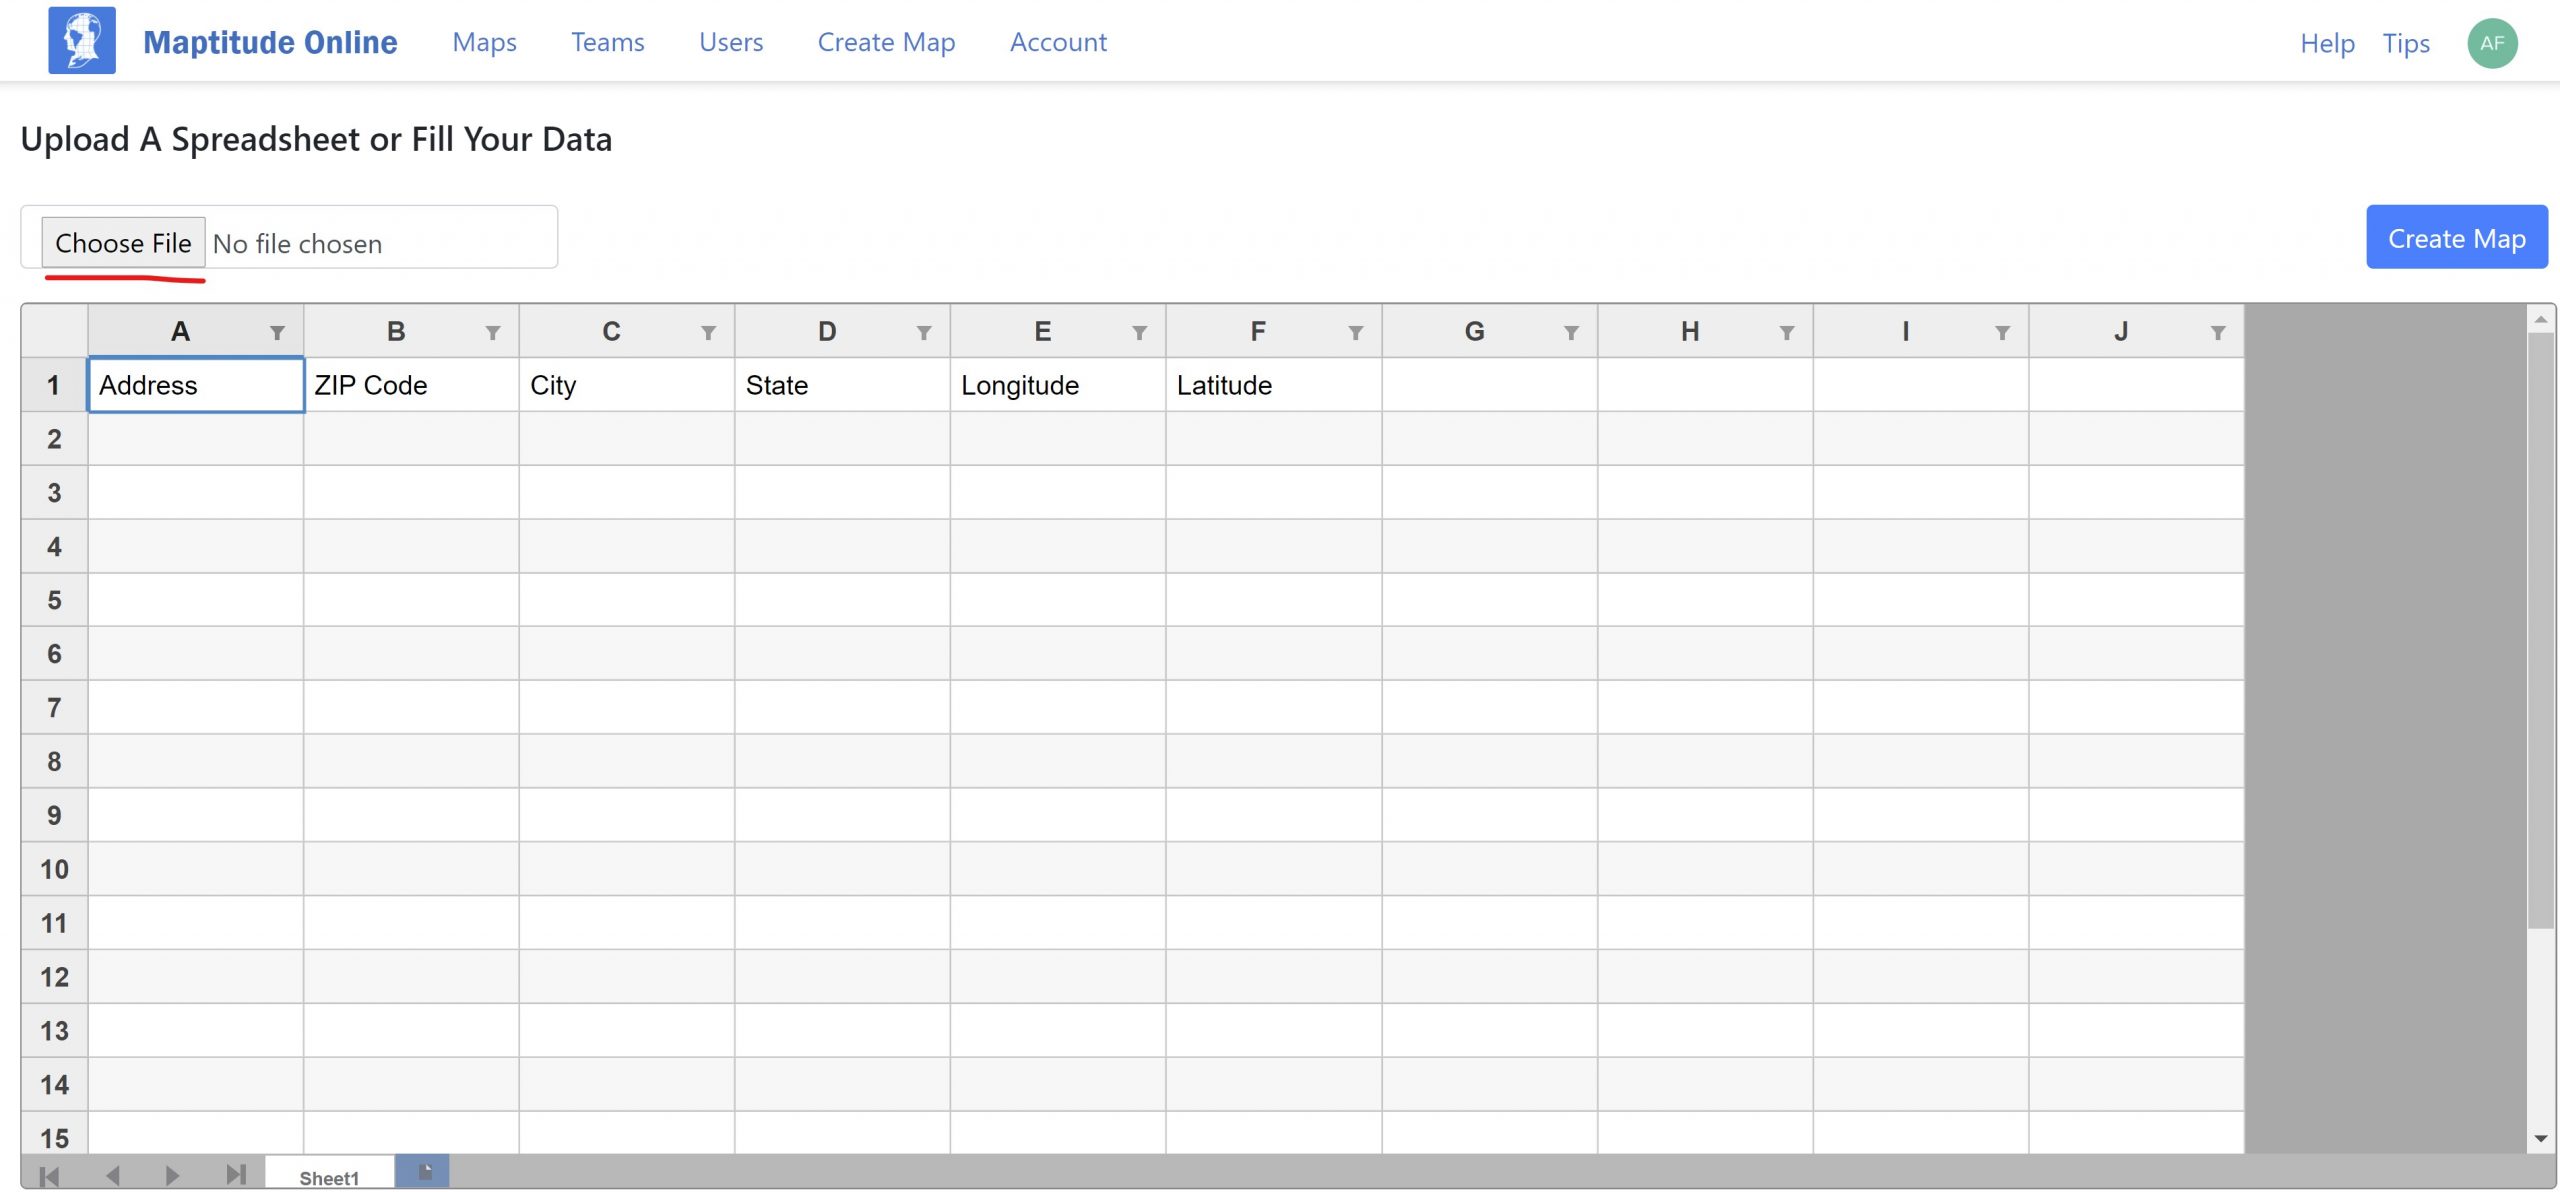Image resolution: width=2560 pixels, height=1192 pixels.
Task: Go to first sheet navigation arrow
Action: [49, 1175]
